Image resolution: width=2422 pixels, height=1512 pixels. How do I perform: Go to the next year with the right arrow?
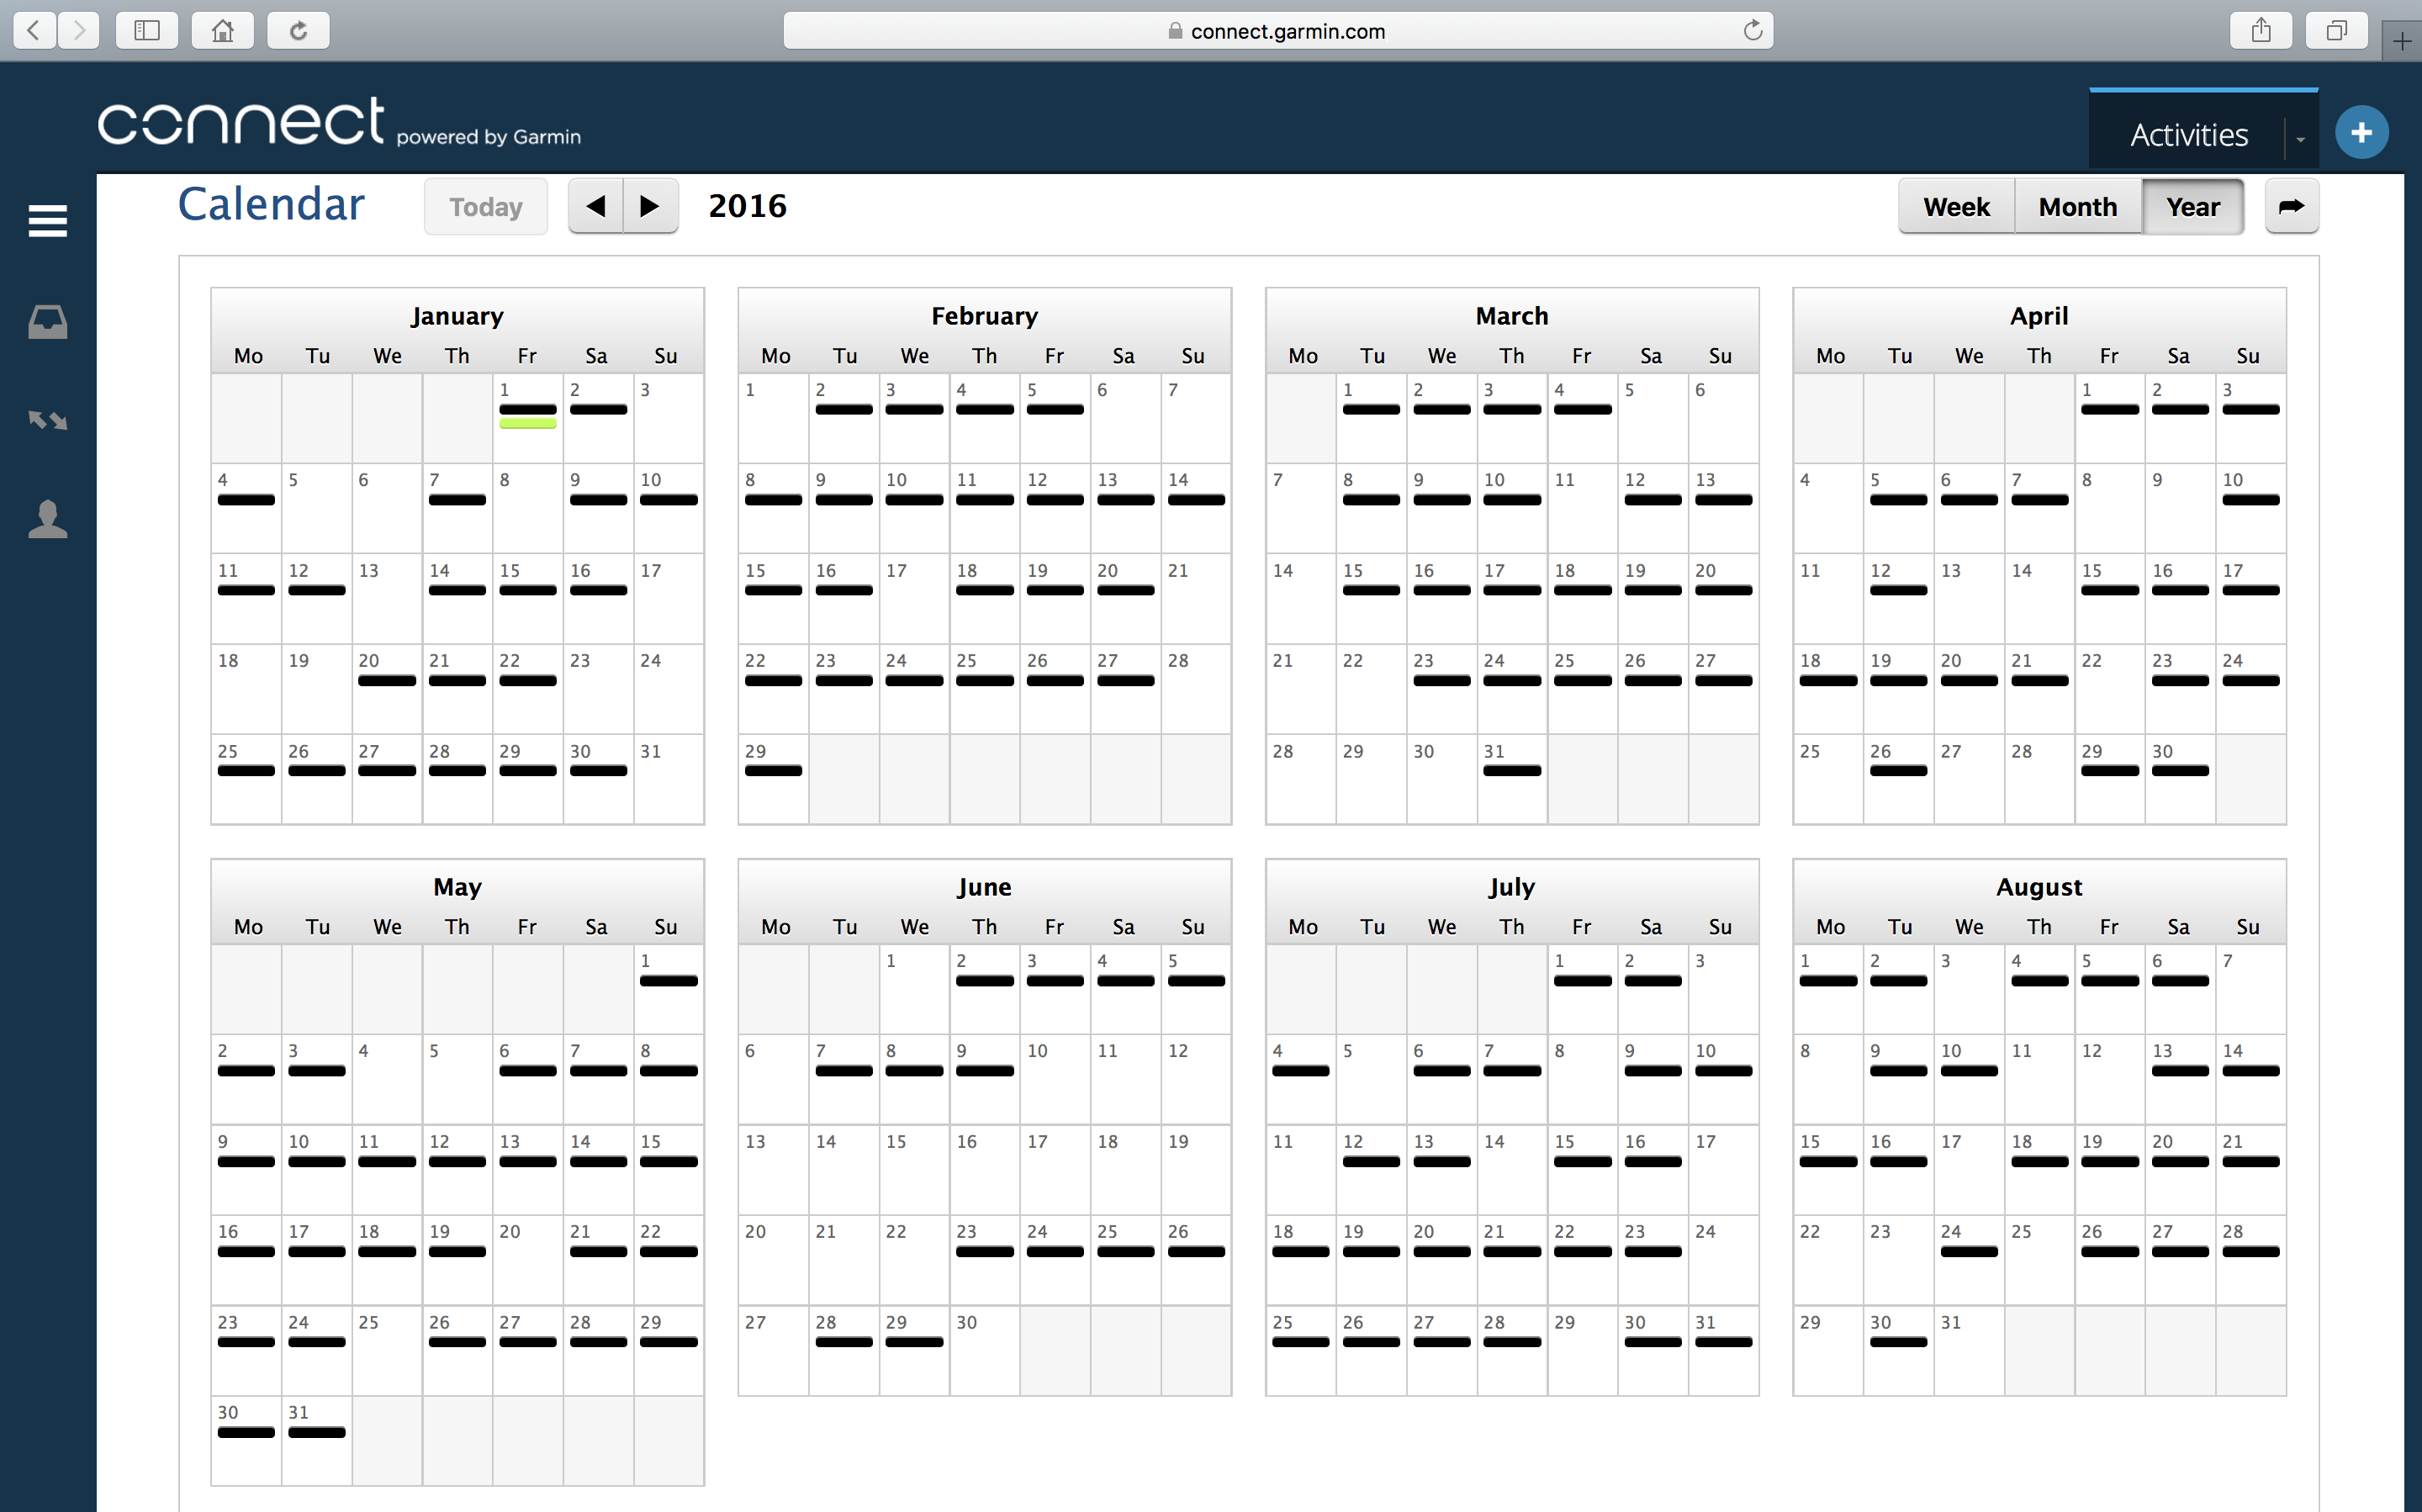[x=650, y=206]
